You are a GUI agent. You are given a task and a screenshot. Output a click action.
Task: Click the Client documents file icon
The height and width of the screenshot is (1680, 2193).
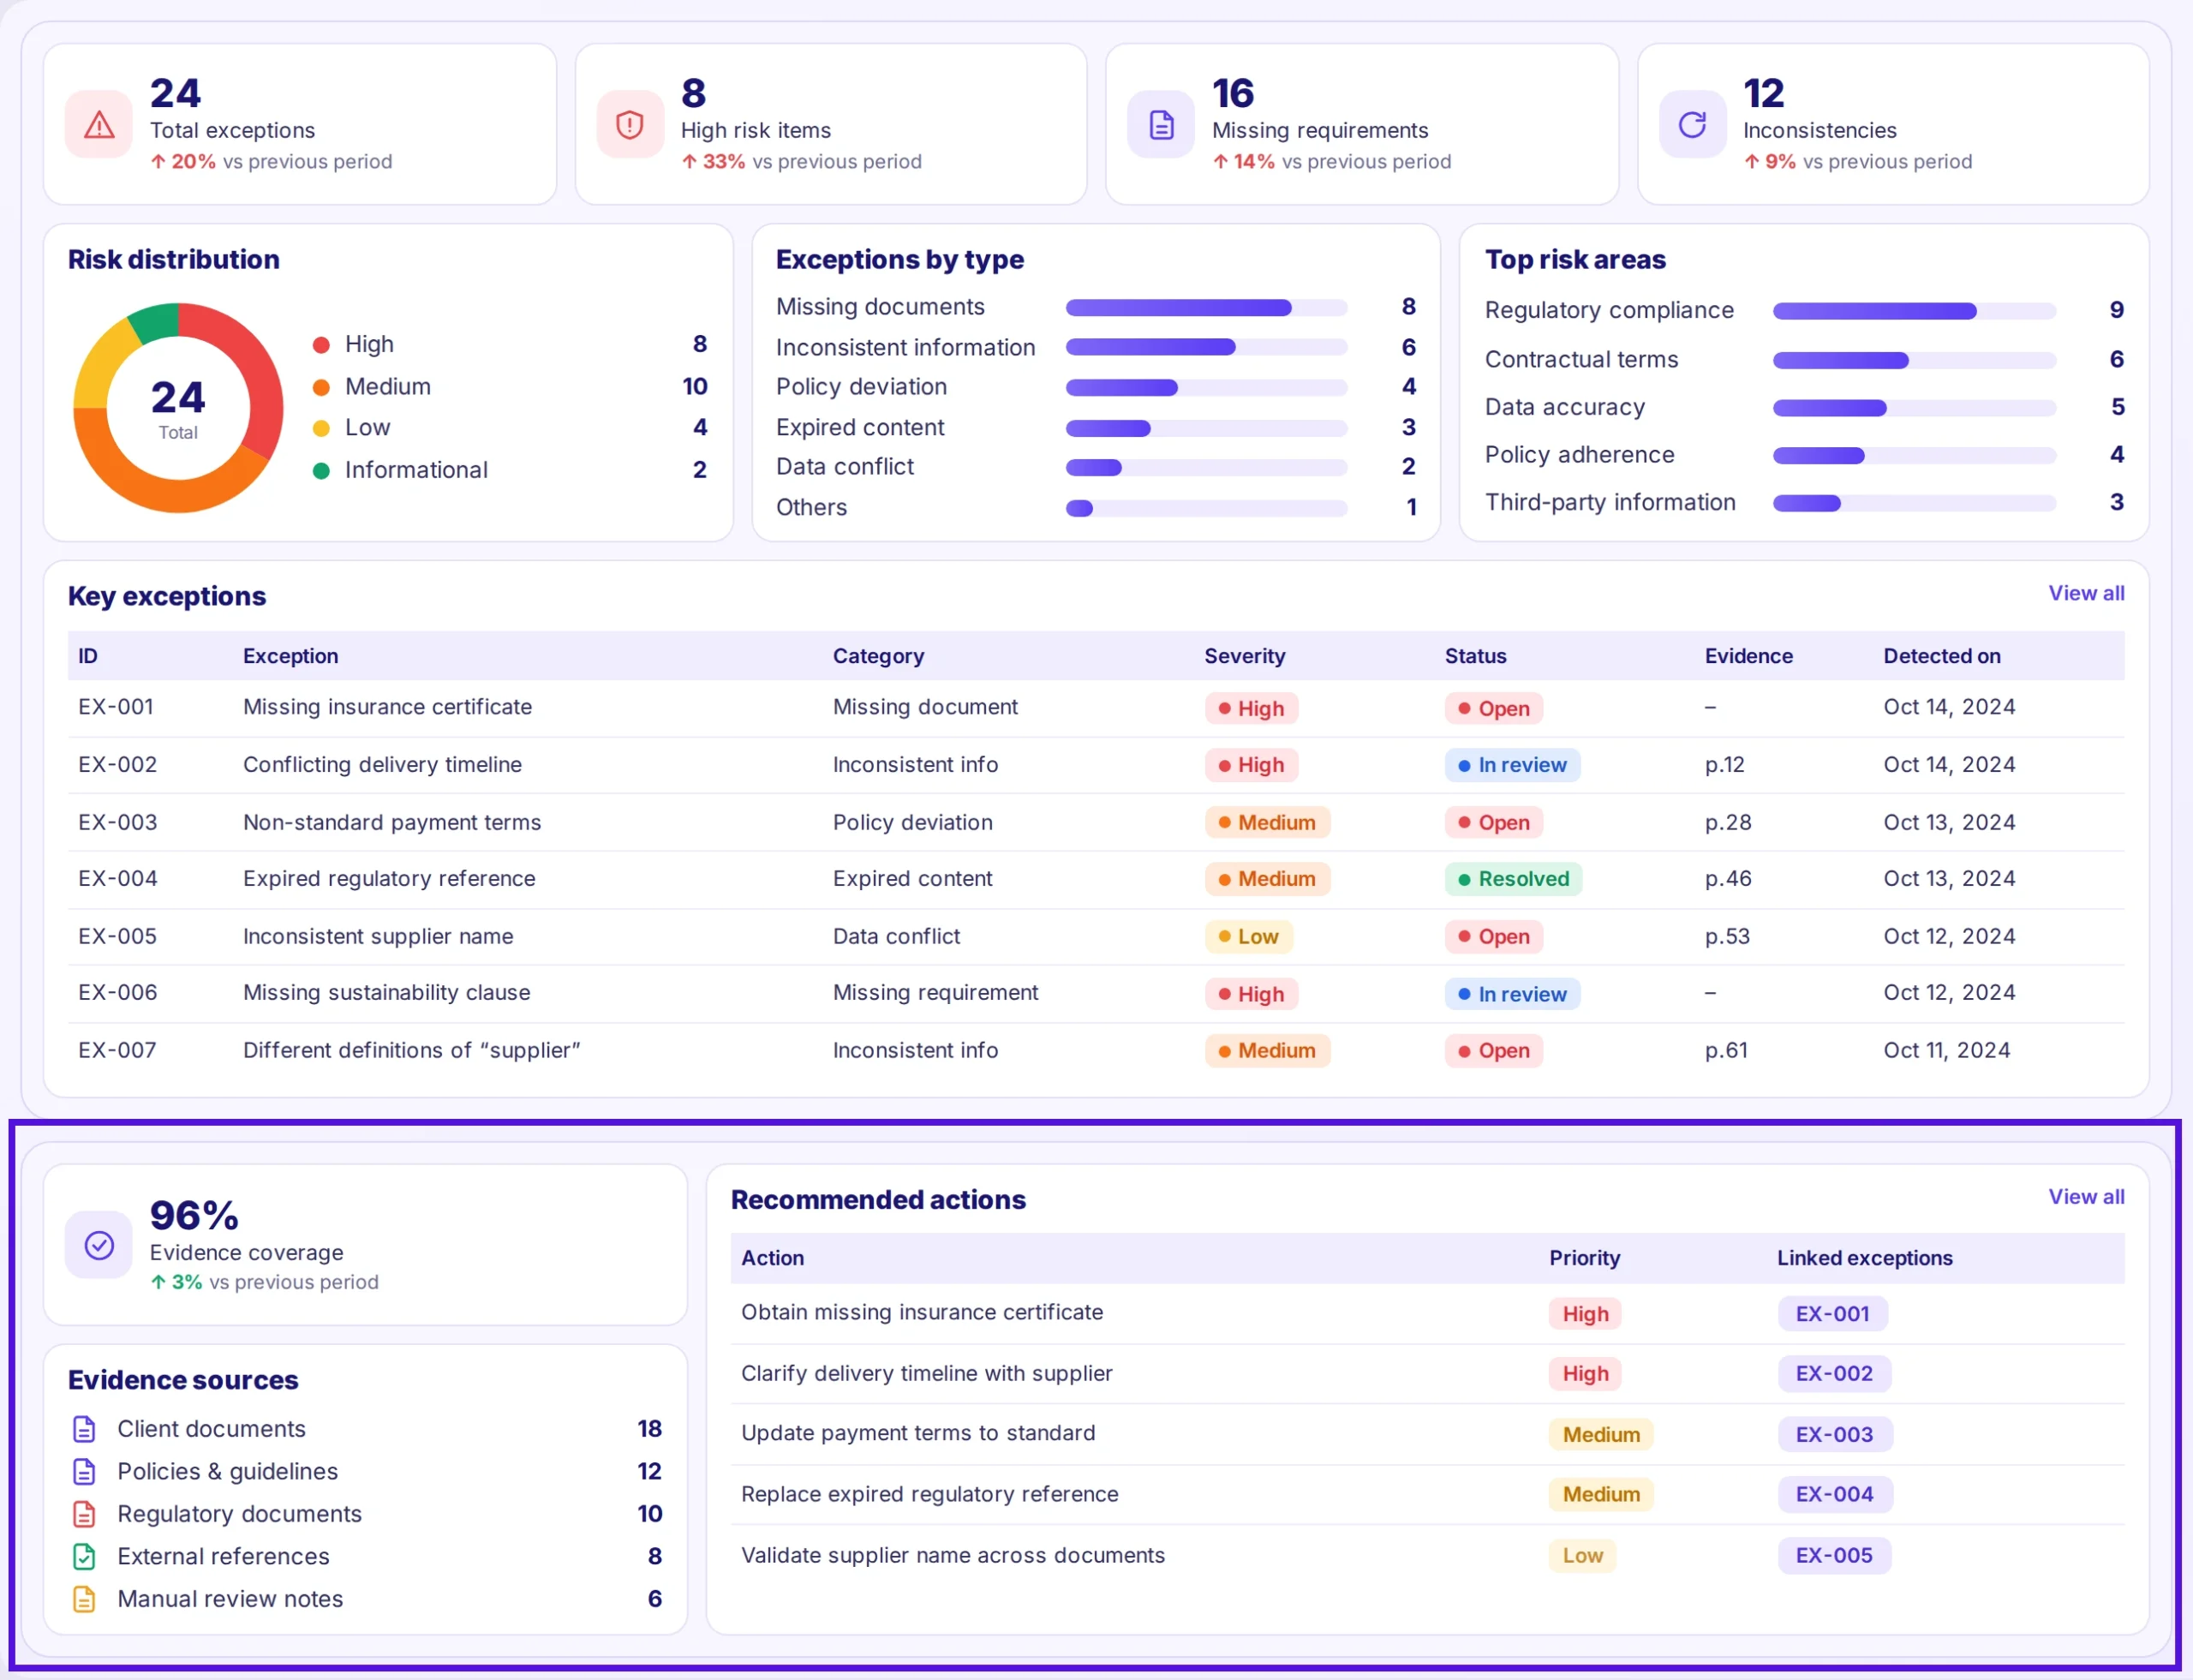coord(85,1429)
